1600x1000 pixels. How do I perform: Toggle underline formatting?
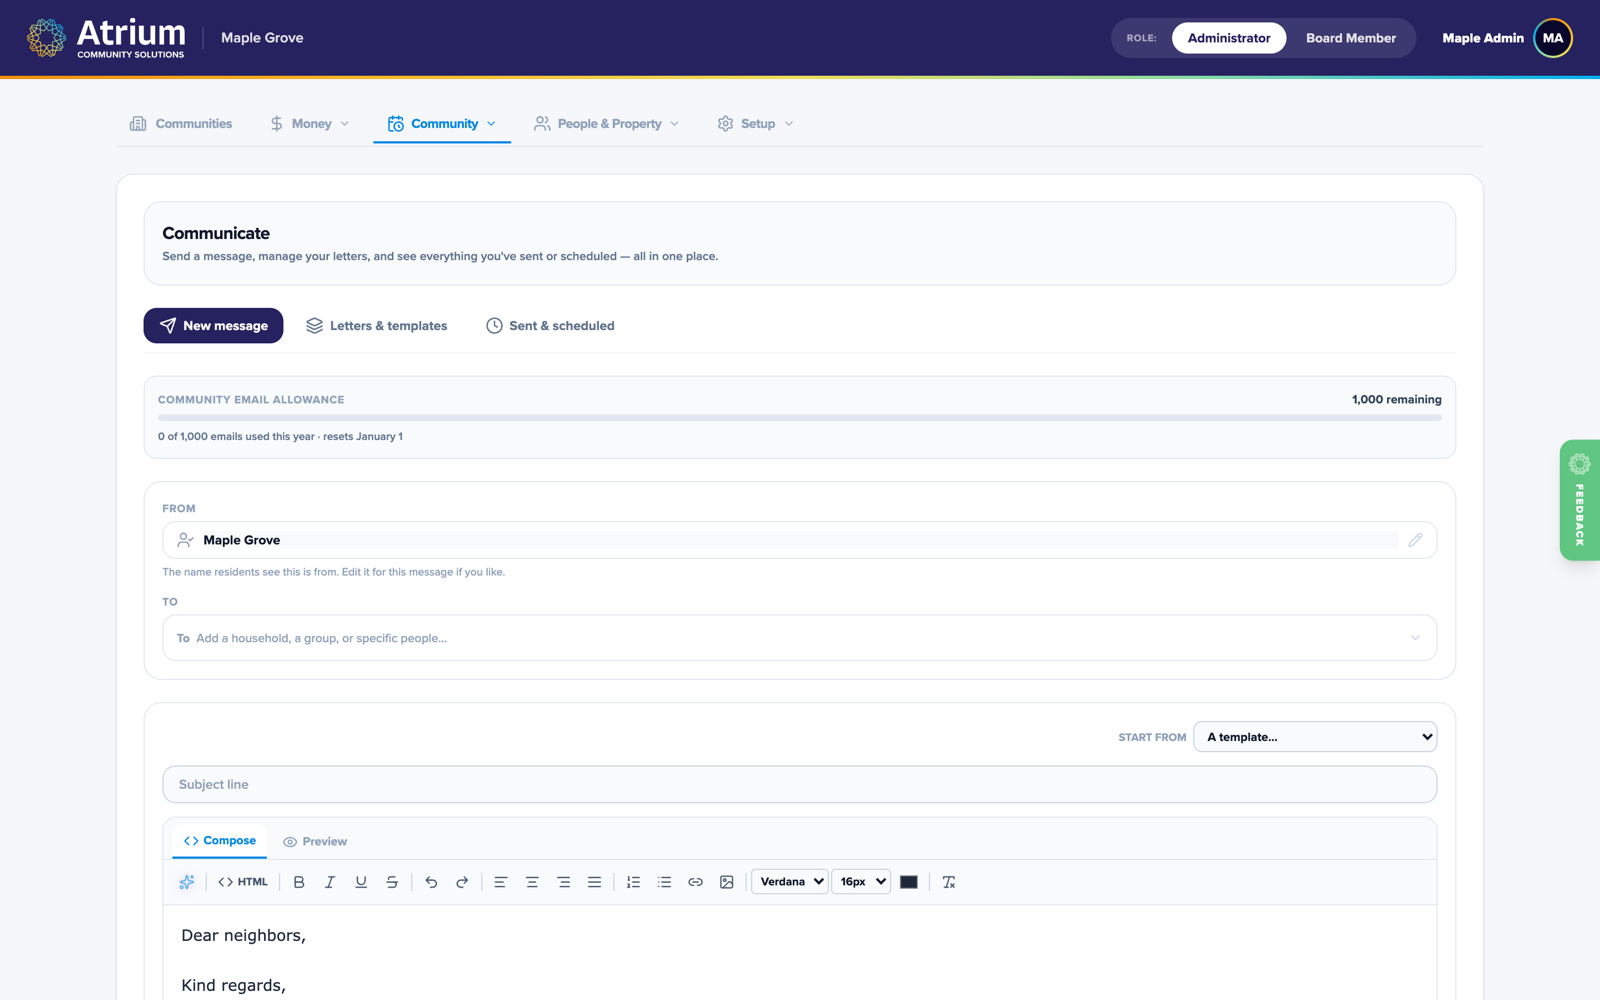(x=361, y=882)
